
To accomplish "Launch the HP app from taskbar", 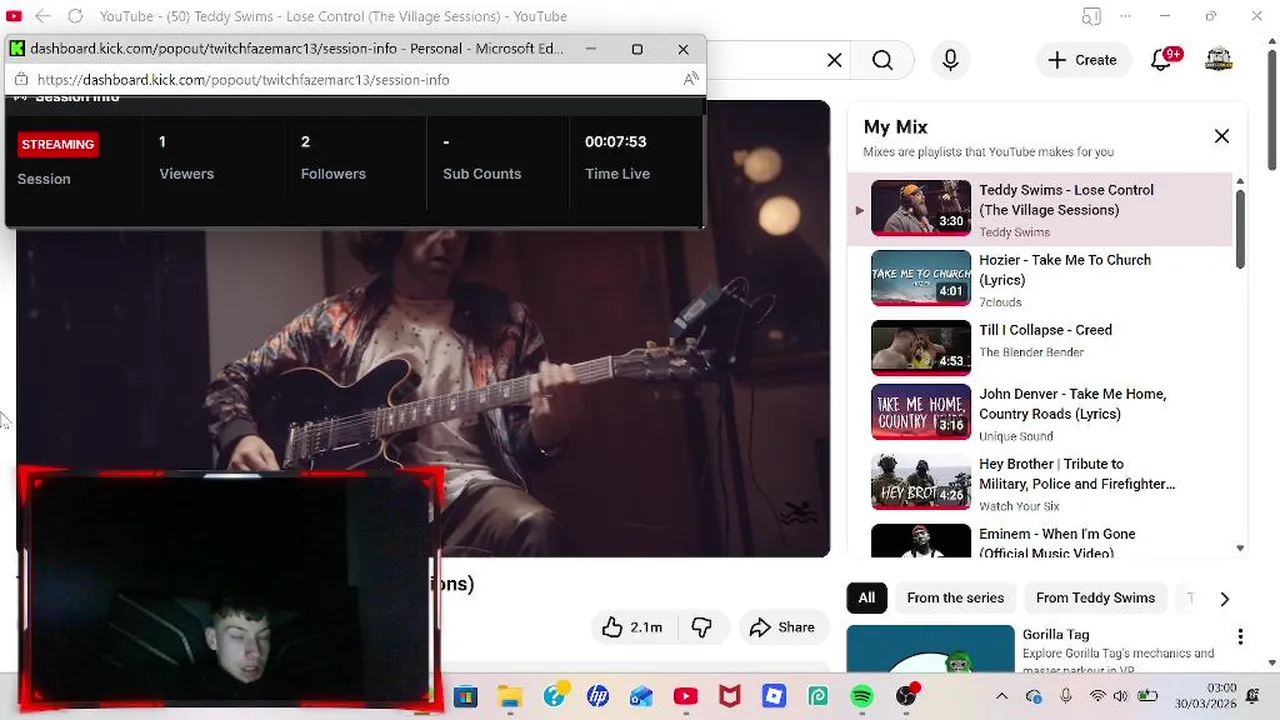I will click(x=598, y=696).
